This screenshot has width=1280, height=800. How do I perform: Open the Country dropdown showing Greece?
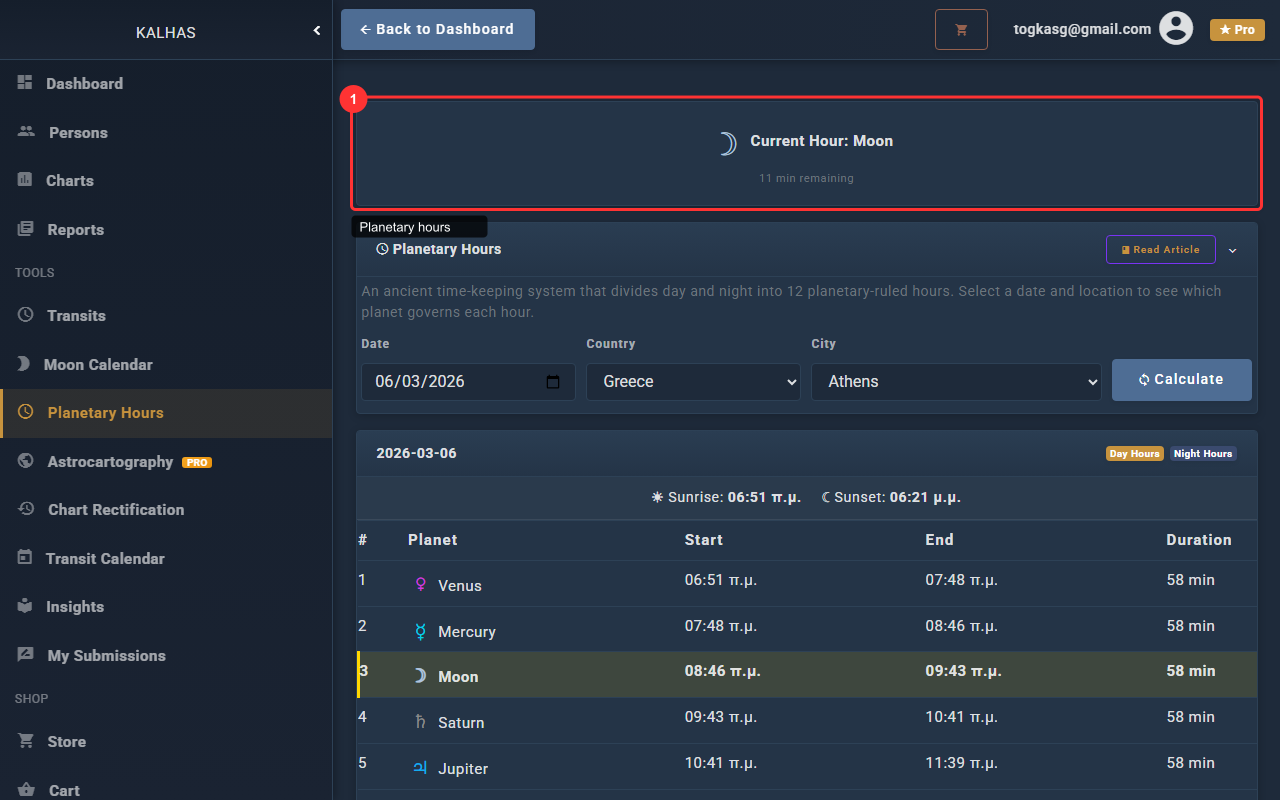(x=693, y=382)
